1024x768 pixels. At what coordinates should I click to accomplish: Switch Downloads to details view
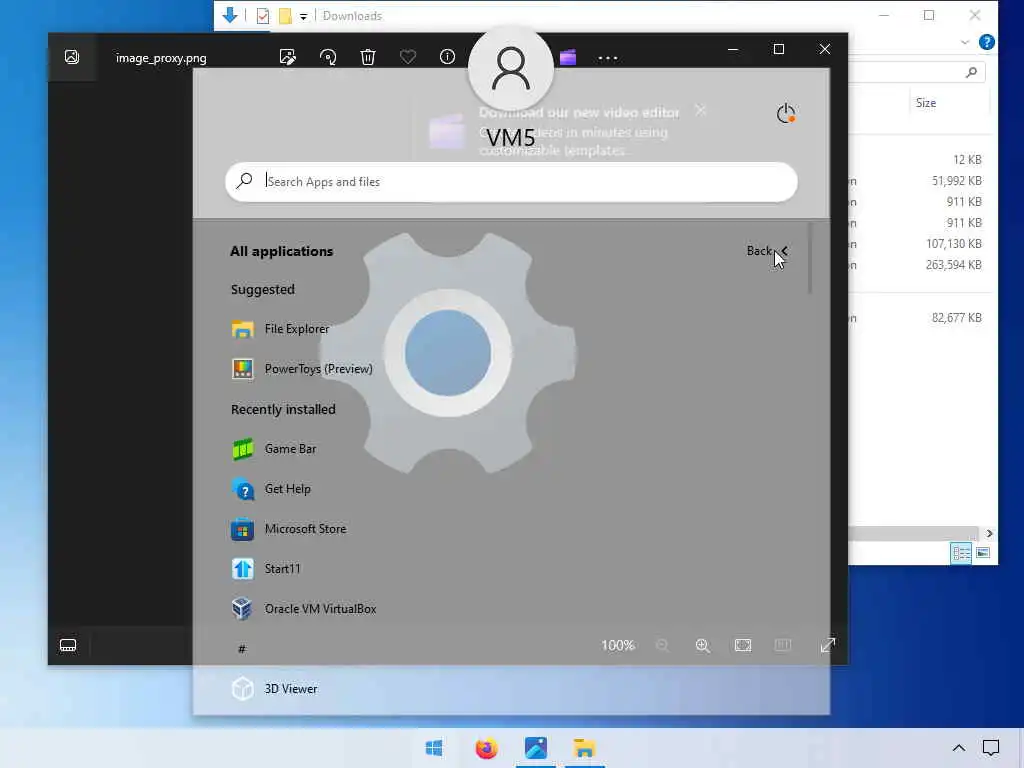[961, 553]
